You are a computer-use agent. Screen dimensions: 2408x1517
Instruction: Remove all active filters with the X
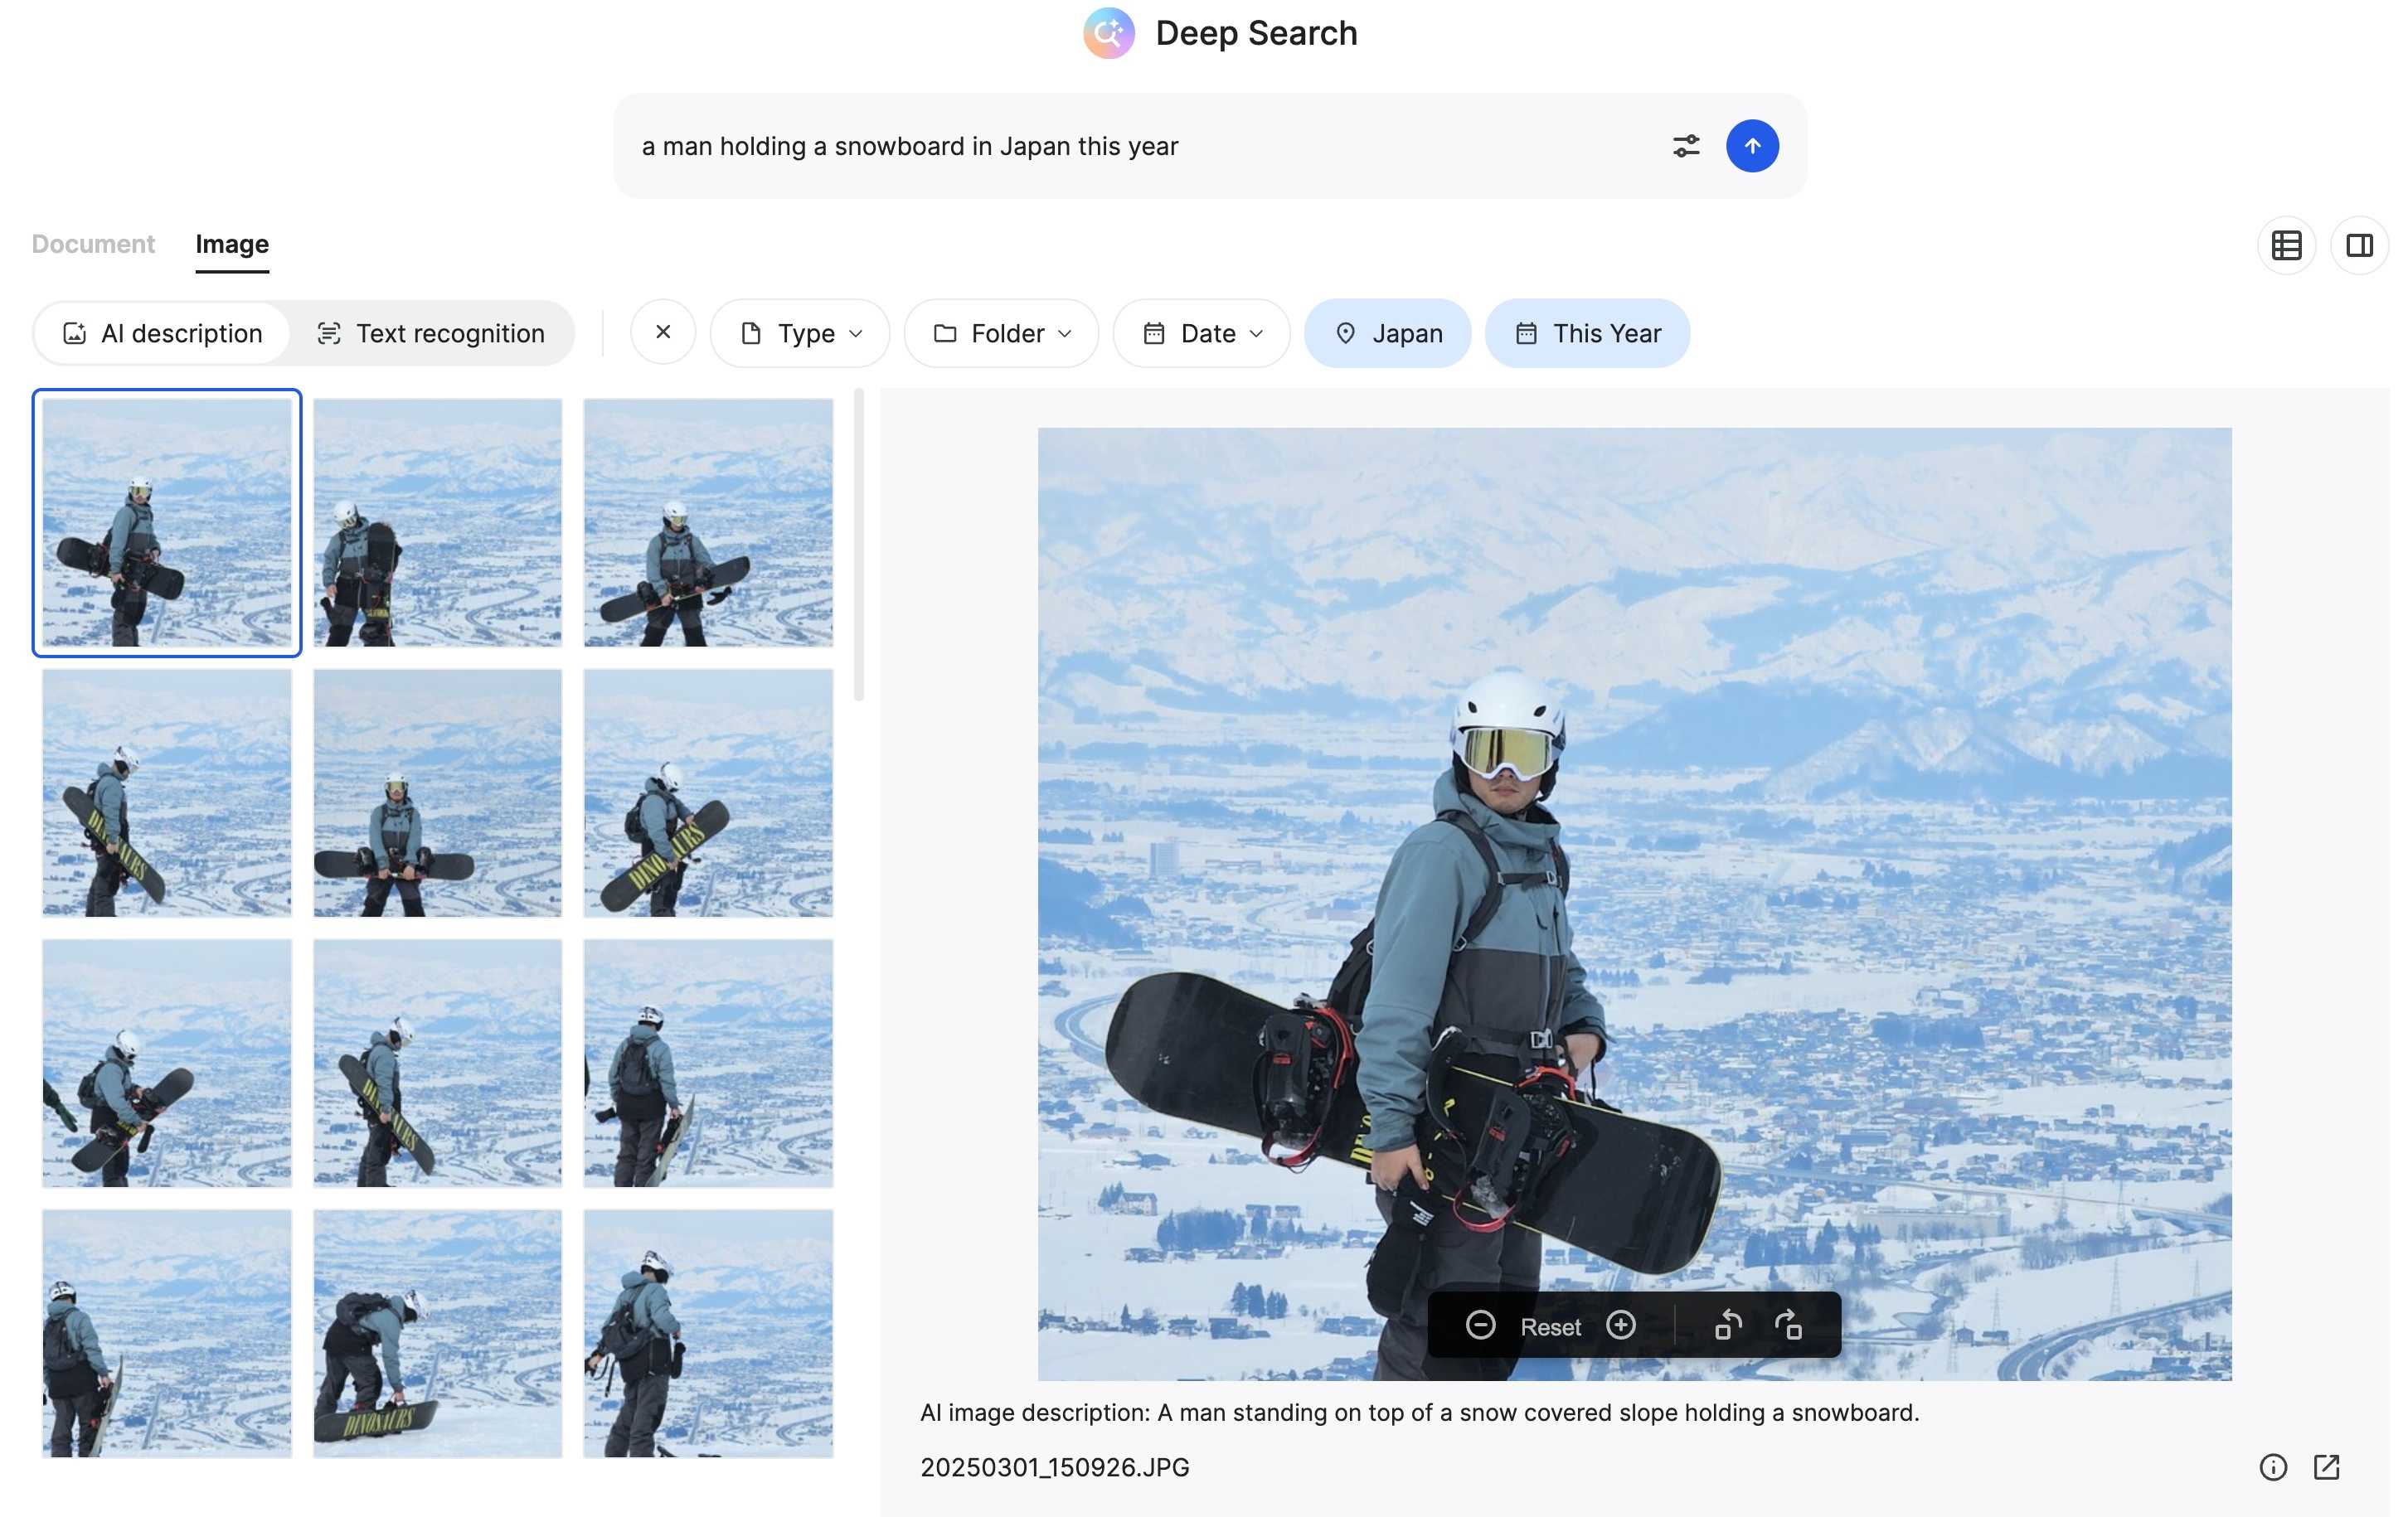click(662, 332)
